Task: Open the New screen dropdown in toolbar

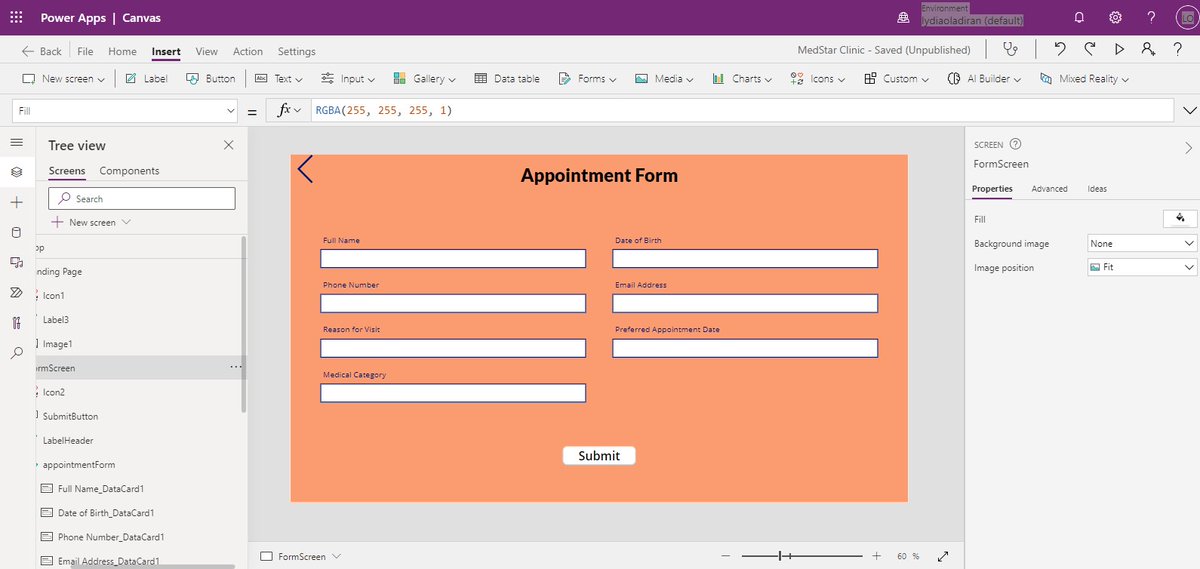Action: 64,79
